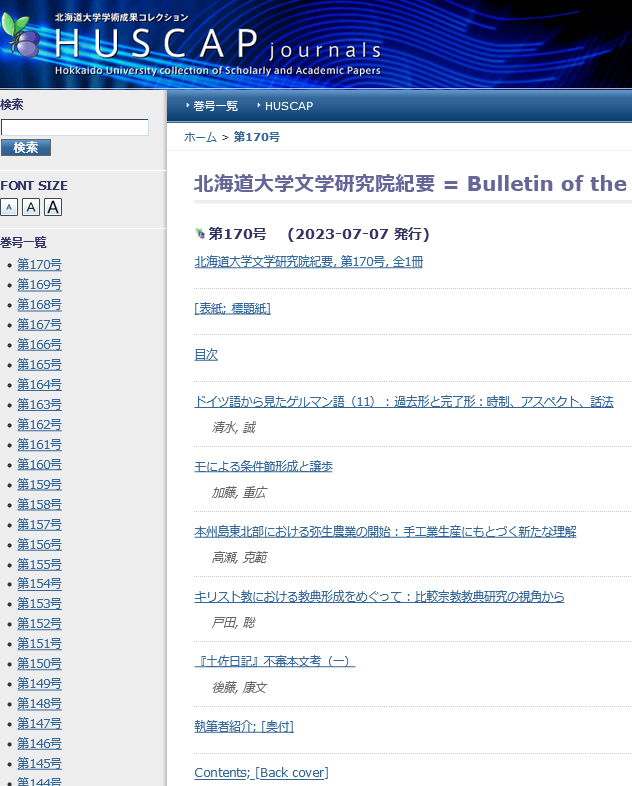Open the 本州島東北部における弥生農業の開始 article

(385, 531)
